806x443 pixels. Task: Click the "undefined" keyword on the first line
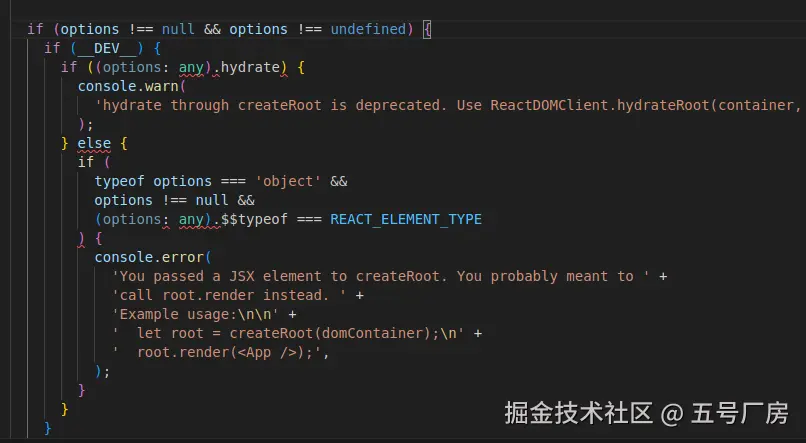368,29
